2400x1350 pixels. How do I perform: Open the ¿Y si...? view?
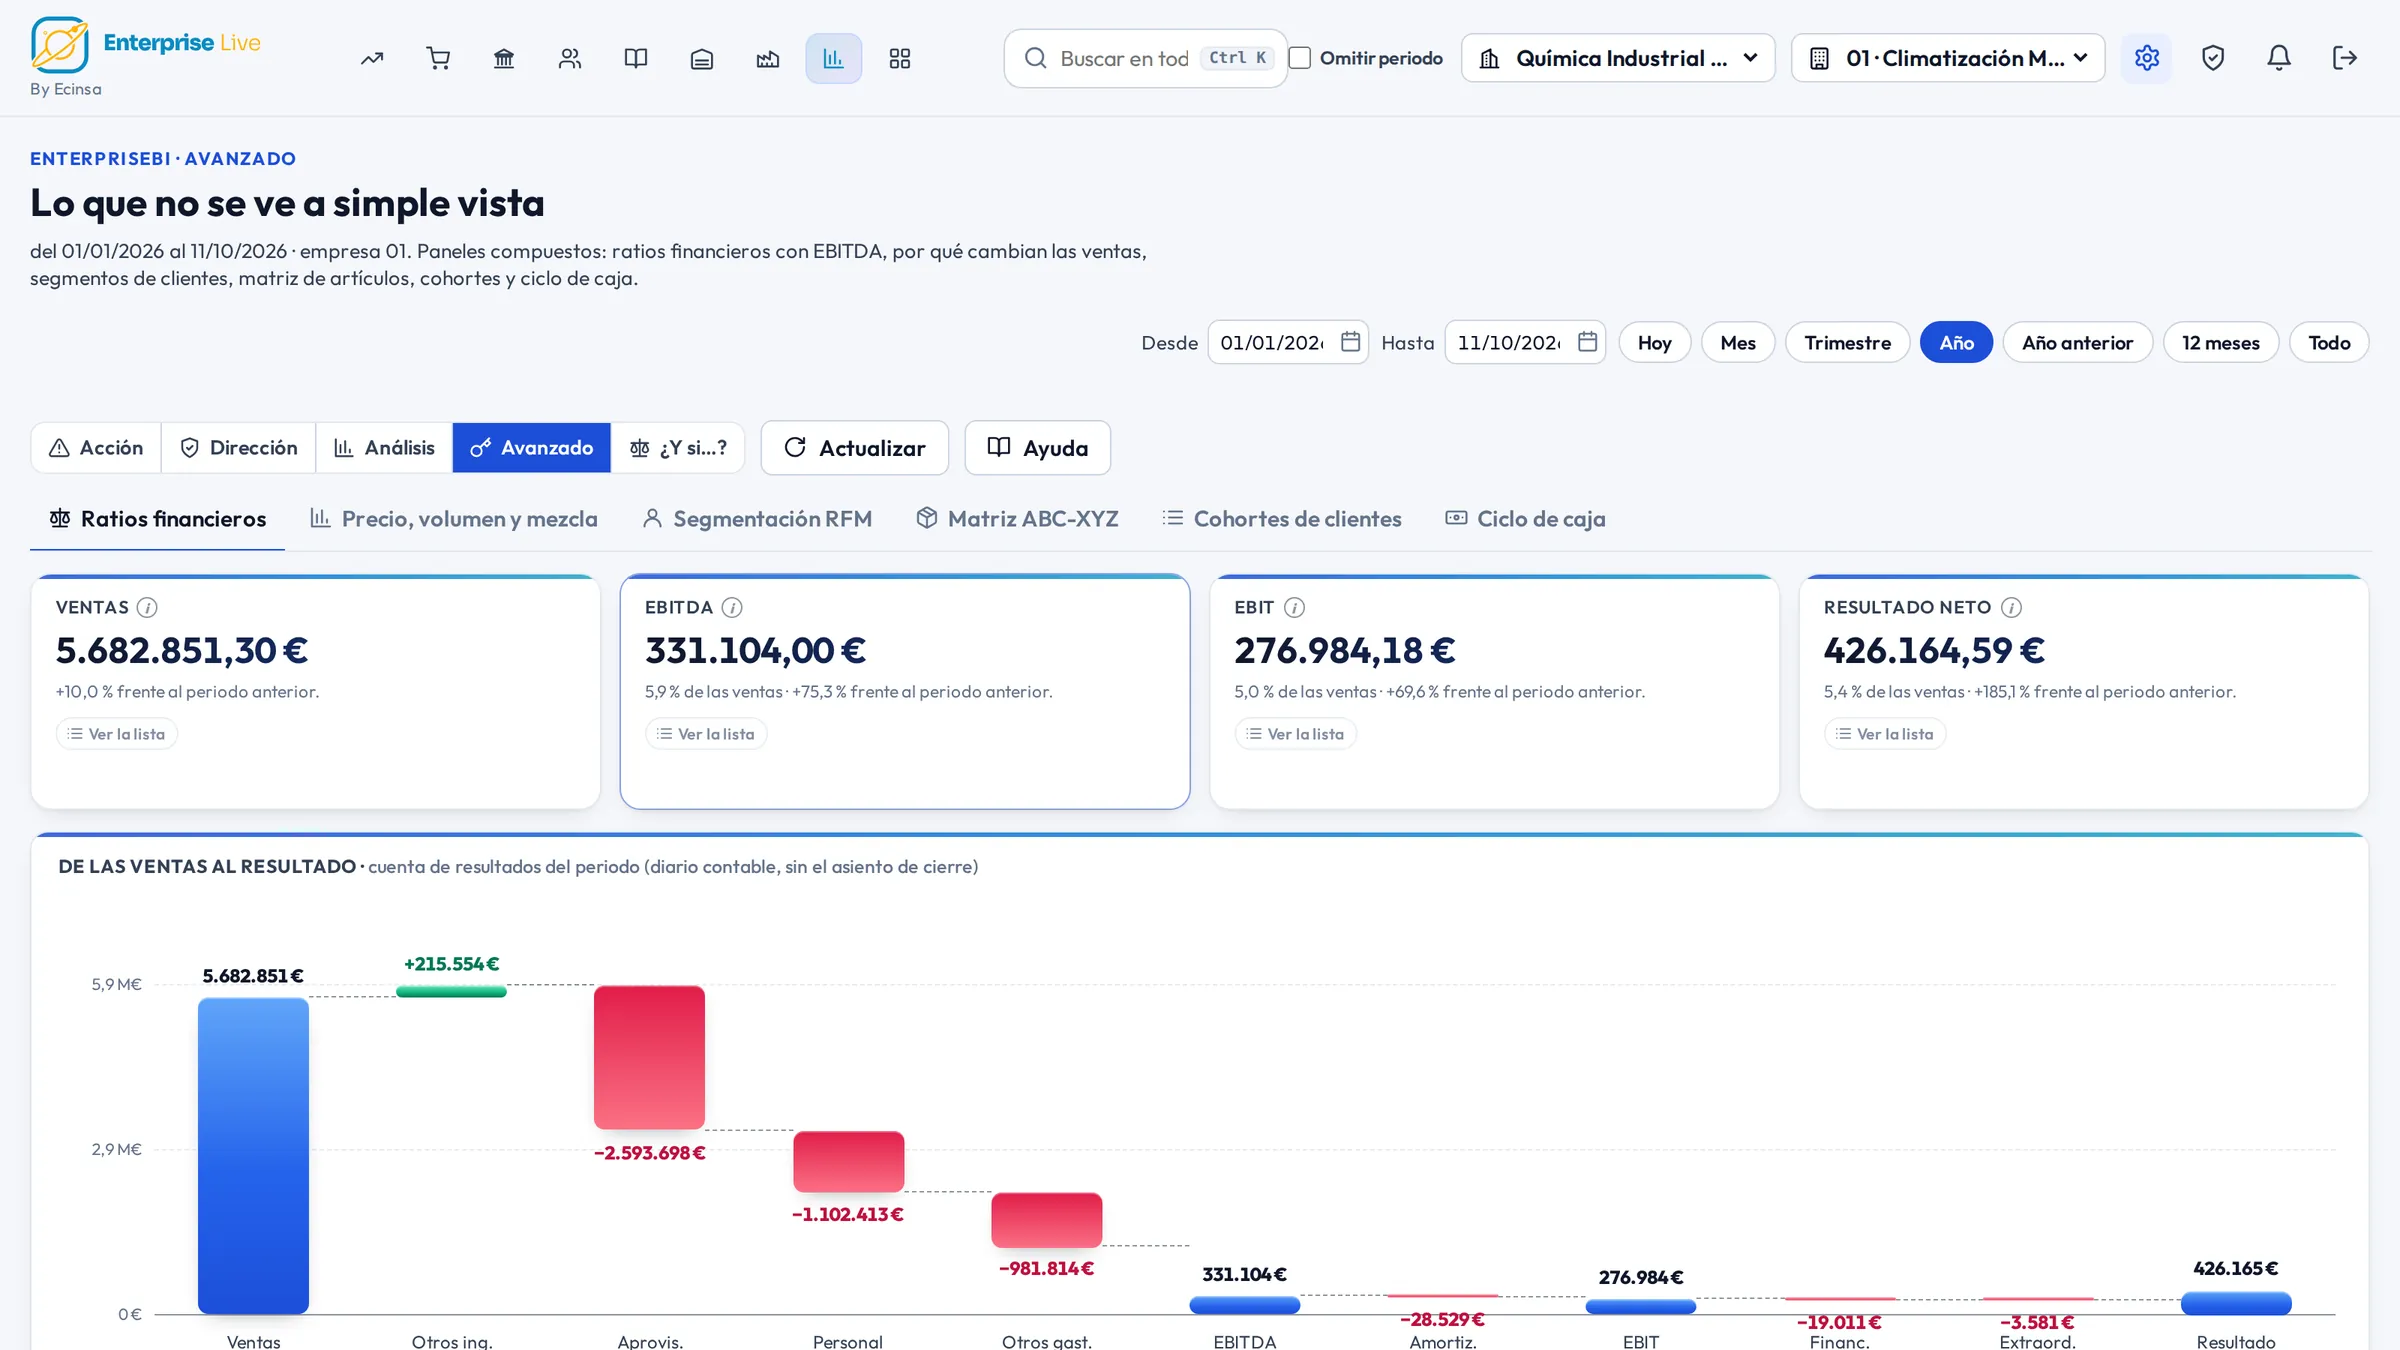(678, 448)
